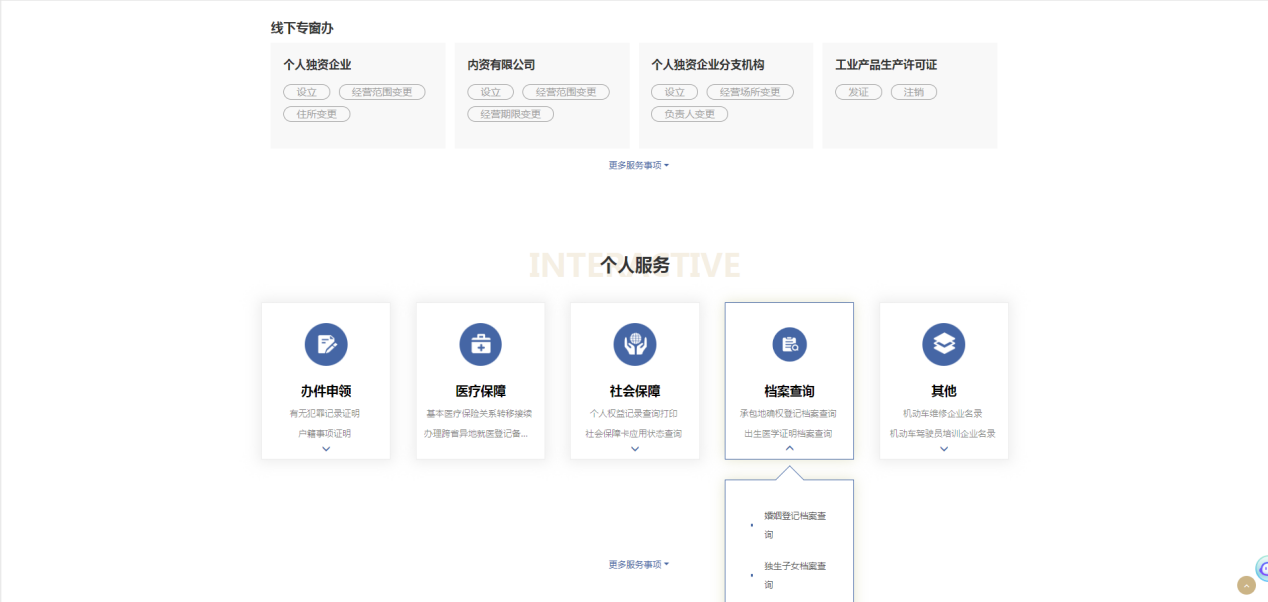The width and height of the screenshot is (1268, 602).
Task: Click 设立 under 内资有限公司
Action: tap(490, 92)
